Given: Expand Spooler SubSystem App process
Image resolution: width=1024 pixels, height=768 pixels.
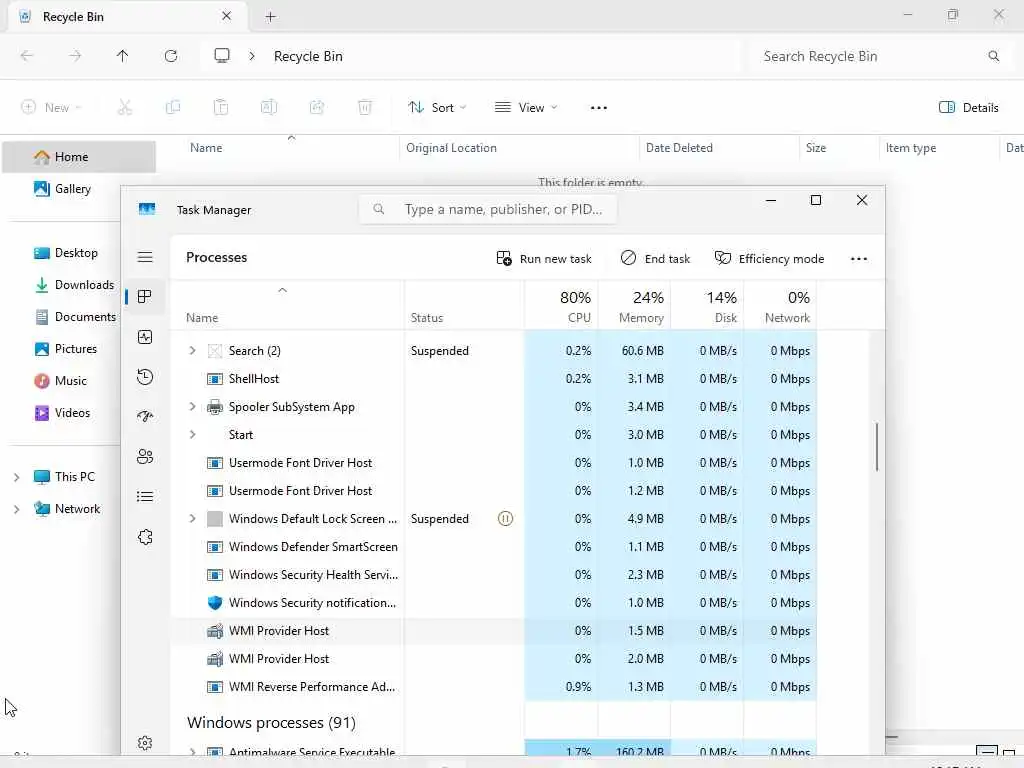Looking at the screenshot, I should click(x=192, y=406).
